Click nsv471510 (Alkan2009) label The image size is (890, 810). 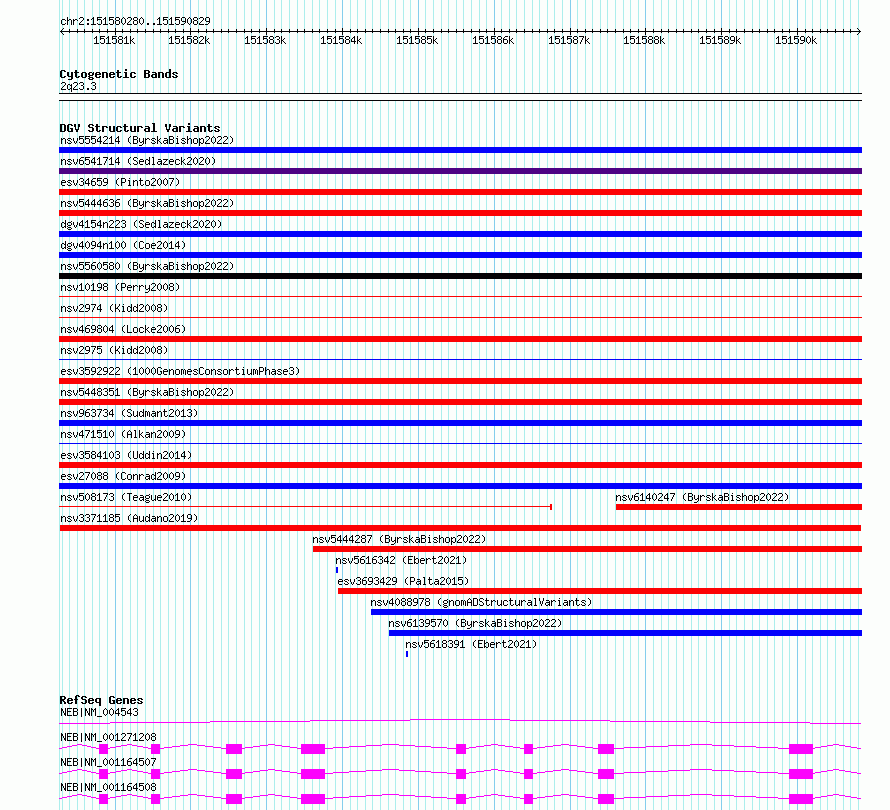point(123,434)
